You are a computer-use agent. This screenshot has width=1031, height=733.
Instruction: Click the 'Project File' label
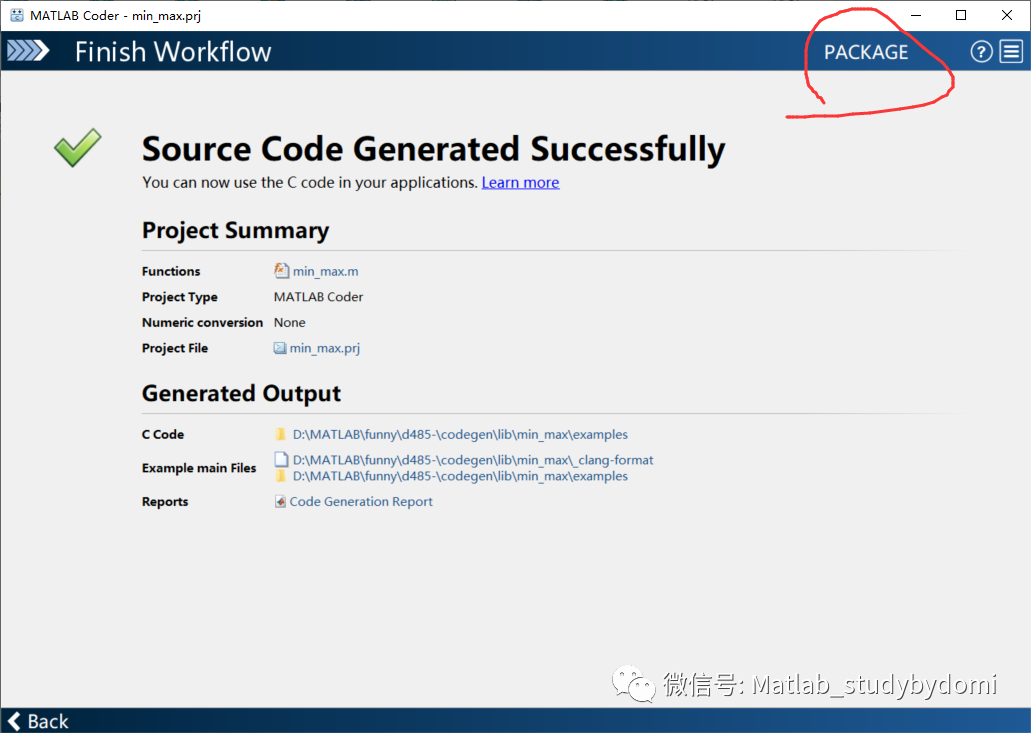[x=175, y=348]
